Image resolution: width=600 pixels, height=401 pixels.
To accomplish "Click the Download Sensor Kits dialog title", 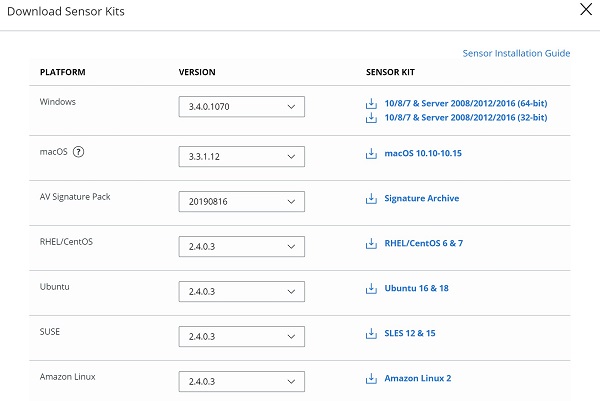I will (x=66, y=11).
